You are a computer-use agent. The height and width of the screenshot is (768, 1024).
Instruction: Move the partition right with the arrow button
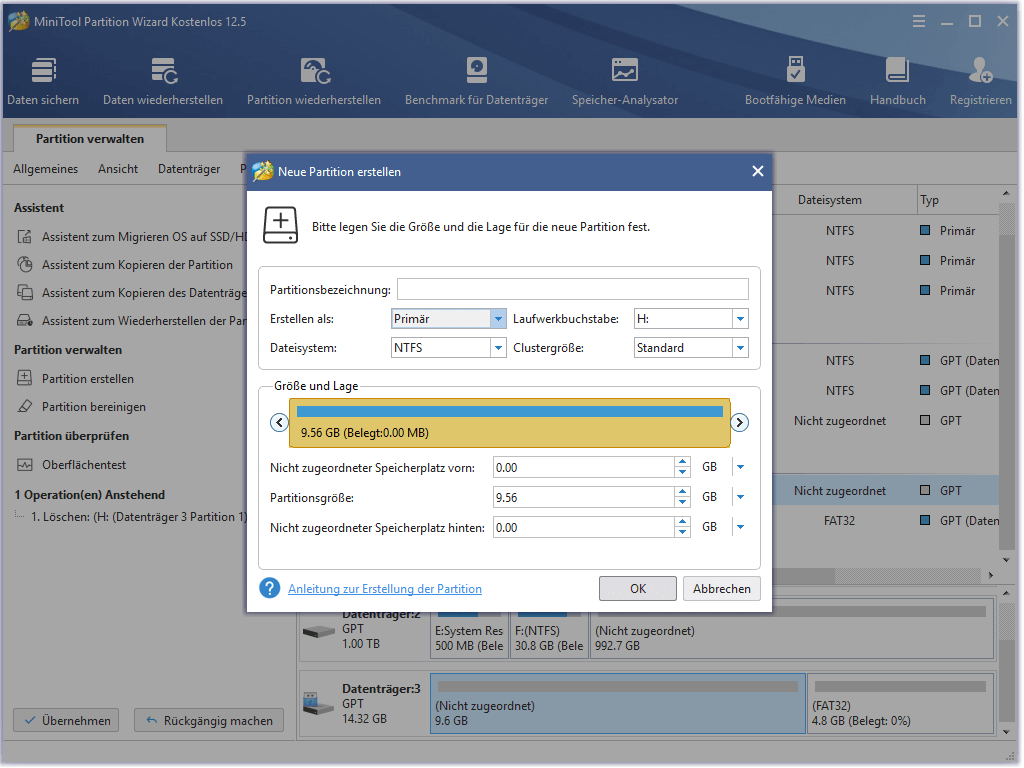739,423
